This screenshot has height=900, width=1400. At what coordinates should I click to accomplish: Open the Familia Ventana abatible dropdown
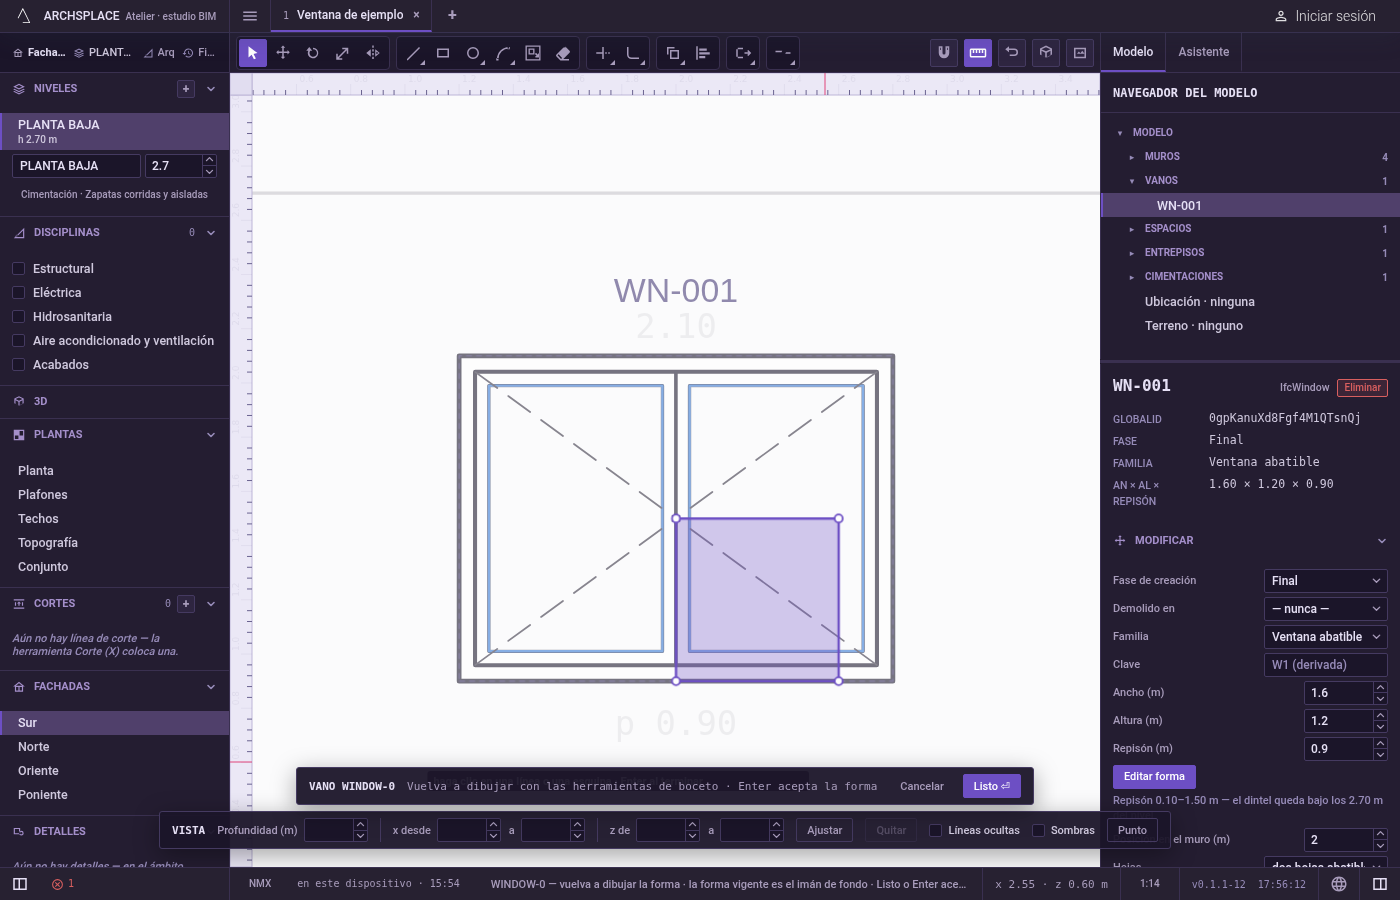(1326, 637)
